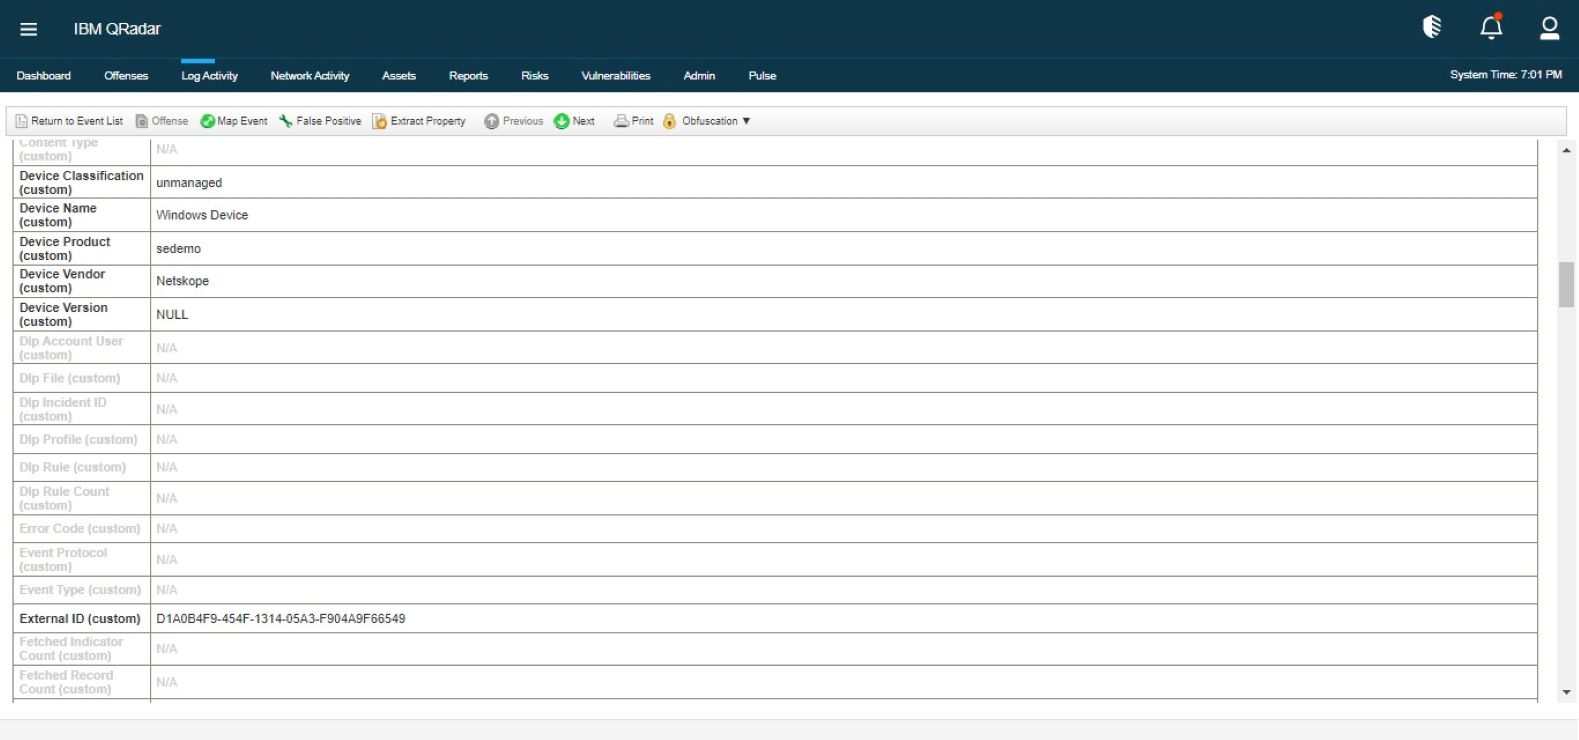
Task: Click the False Positive wrench icon
Action: tap(286, 121)
